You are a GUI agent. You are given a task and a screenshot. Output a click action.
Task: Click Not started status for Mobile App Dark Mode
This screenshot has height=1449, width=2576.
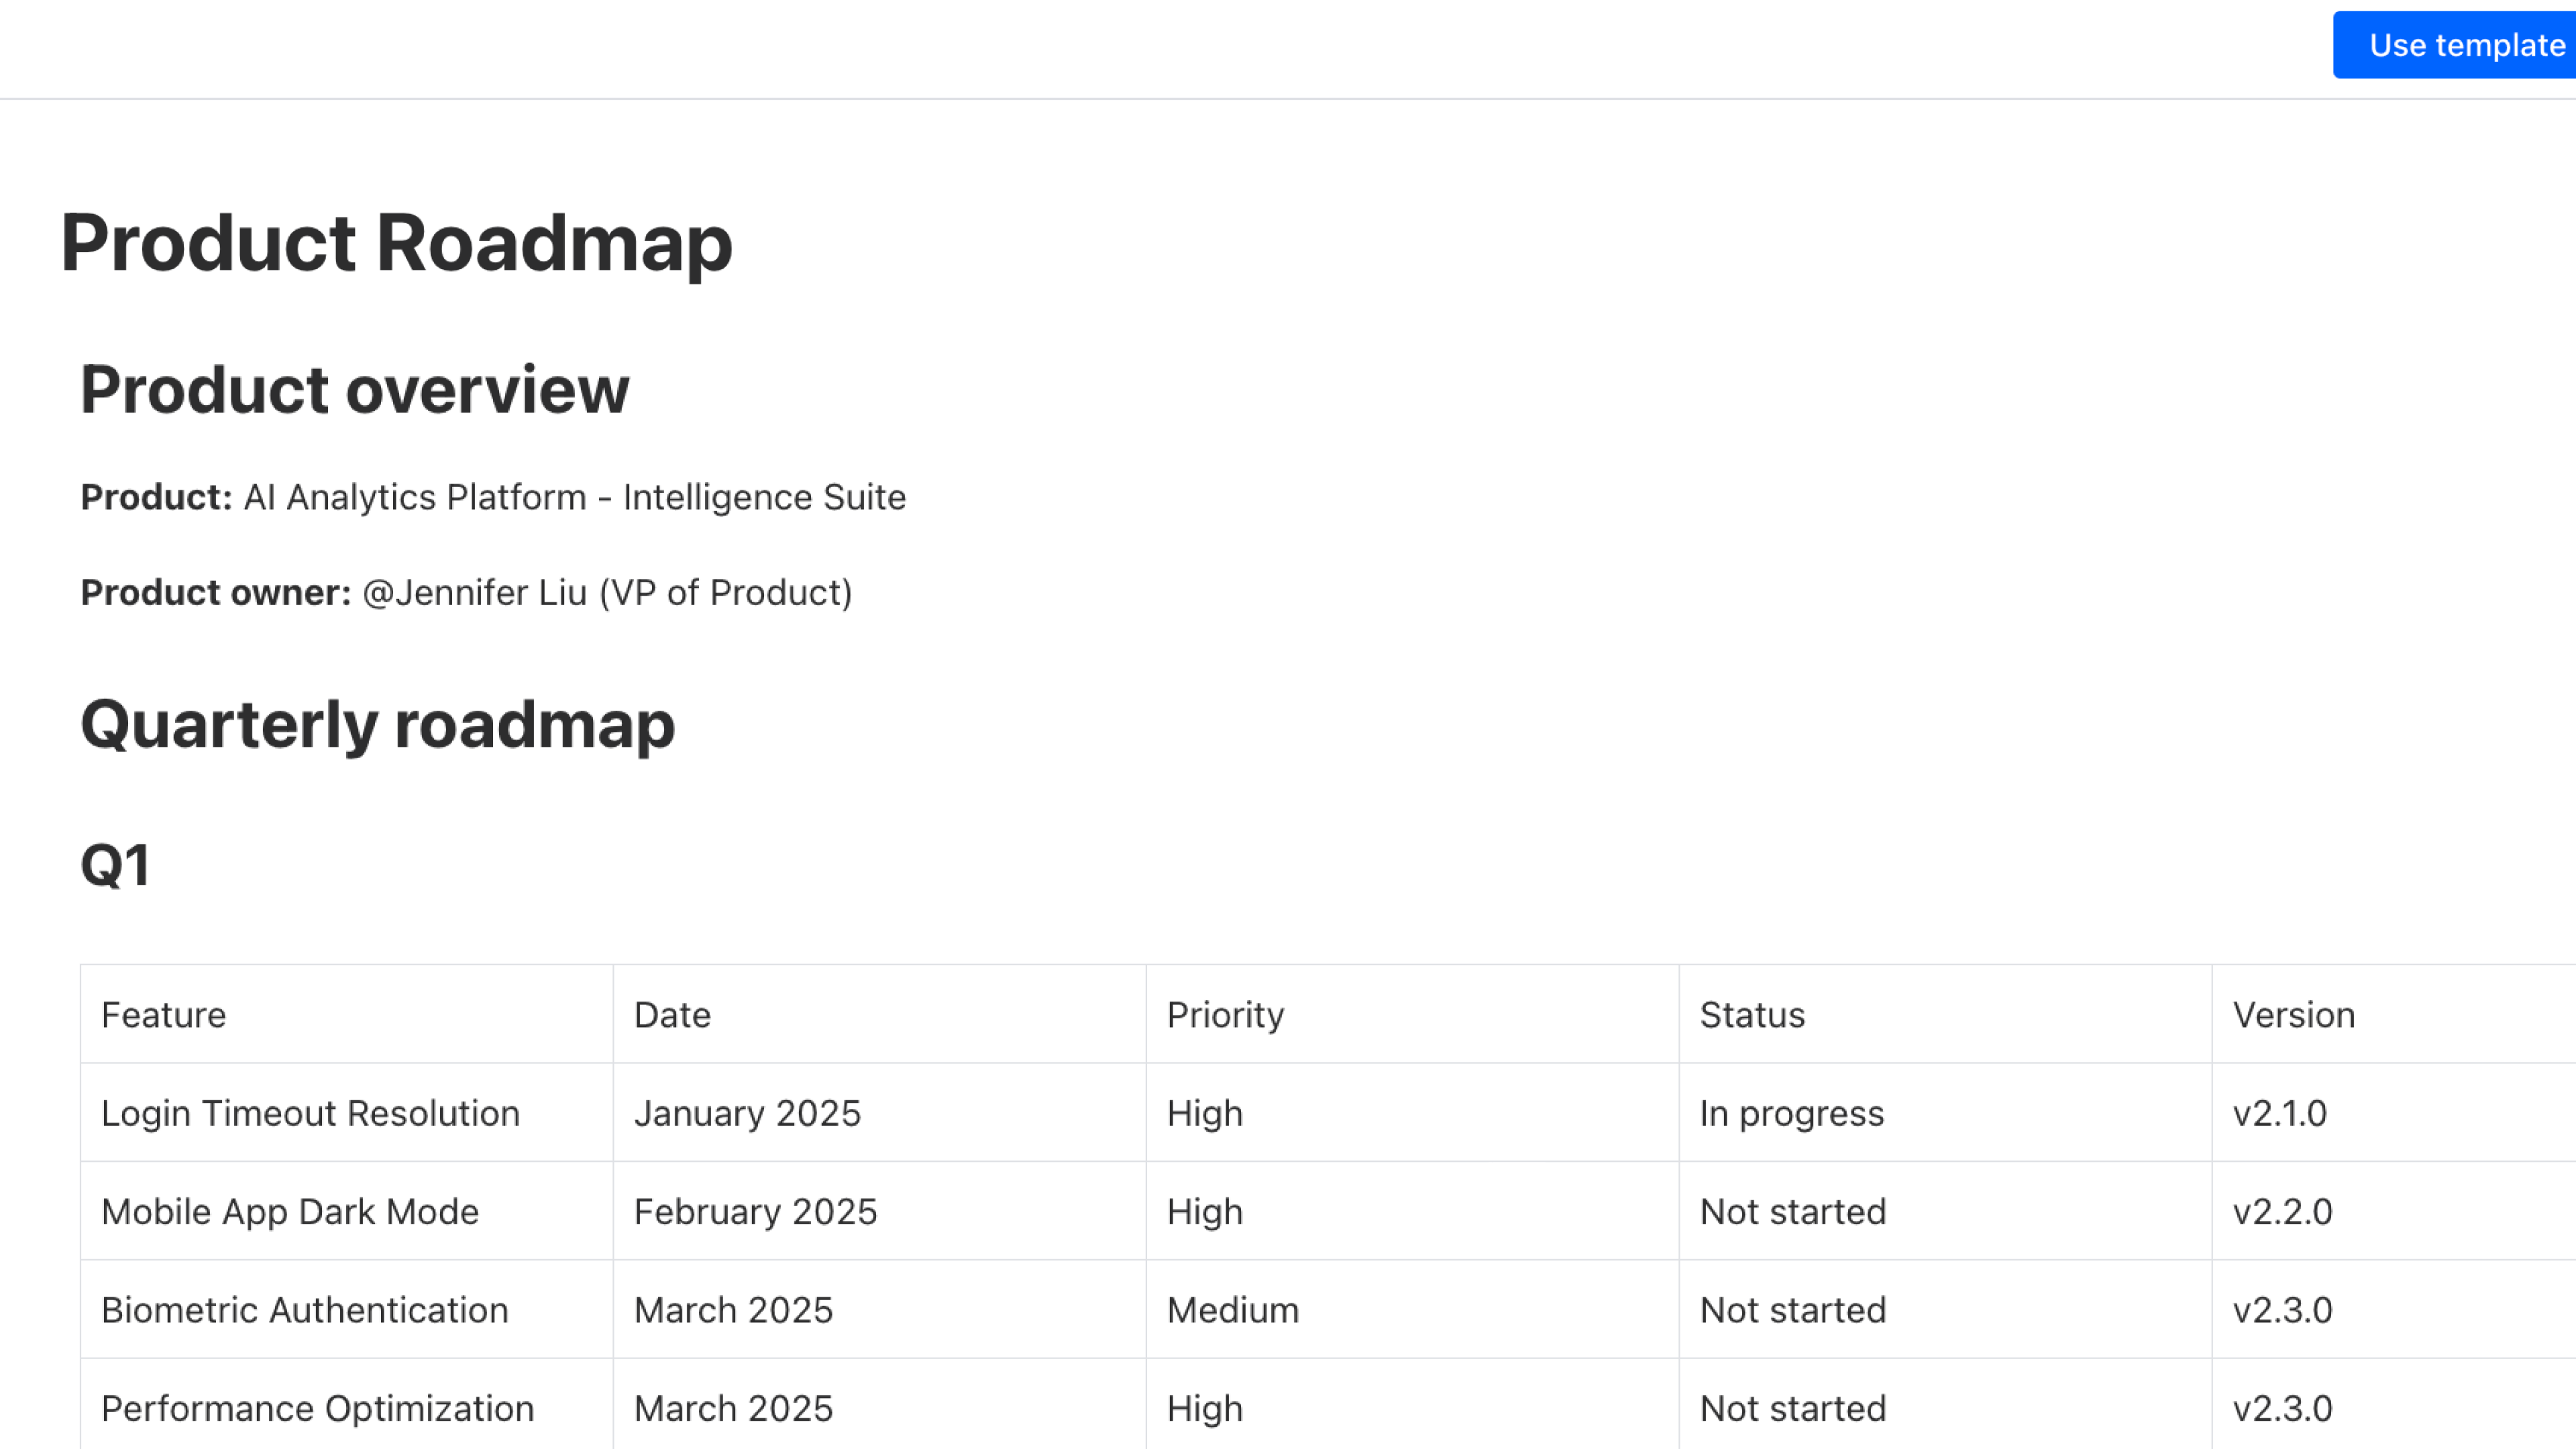[x=1791, y=1211]
